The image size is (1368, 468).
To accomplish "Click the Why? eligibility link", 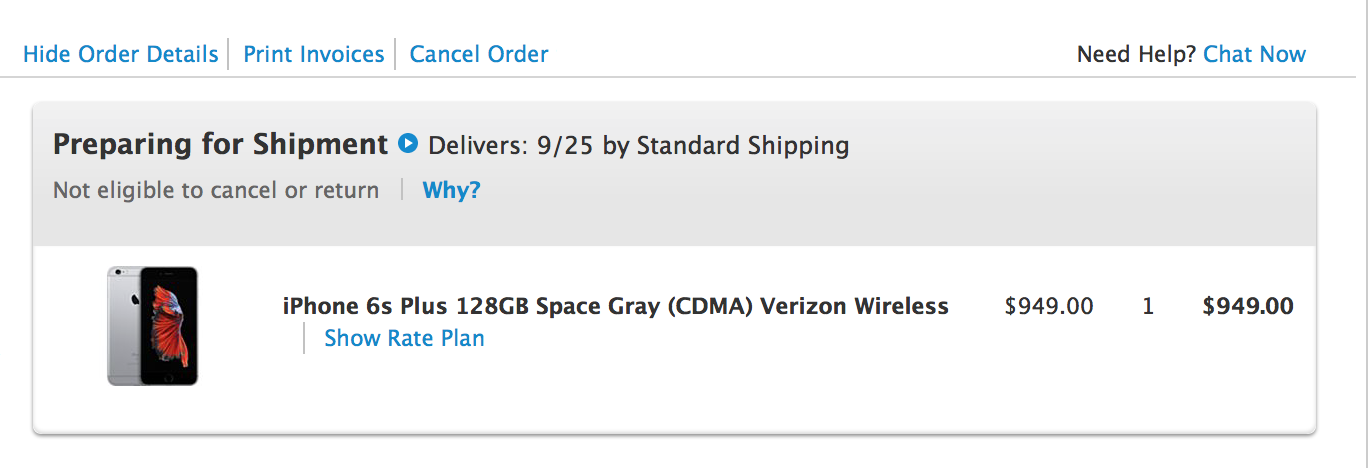I will click(x=451, y=190).
